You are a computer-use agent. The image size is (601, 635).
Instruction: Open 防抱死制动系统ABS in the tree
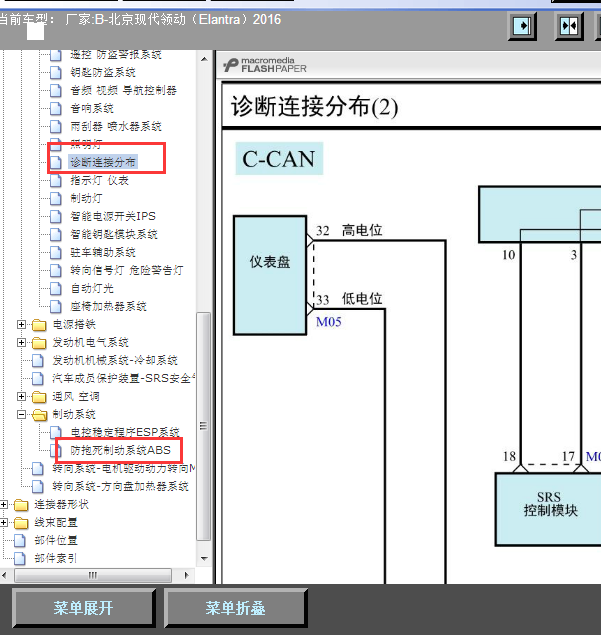click(x=121, y=450)
